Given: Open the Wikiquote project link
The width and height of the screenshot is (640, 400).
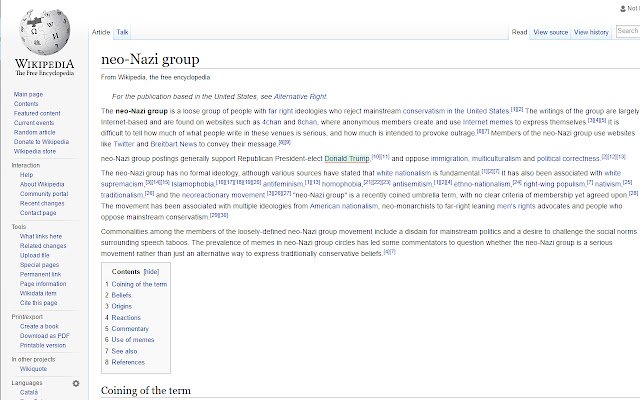Looking at the screenshot, I should (33, 369).
